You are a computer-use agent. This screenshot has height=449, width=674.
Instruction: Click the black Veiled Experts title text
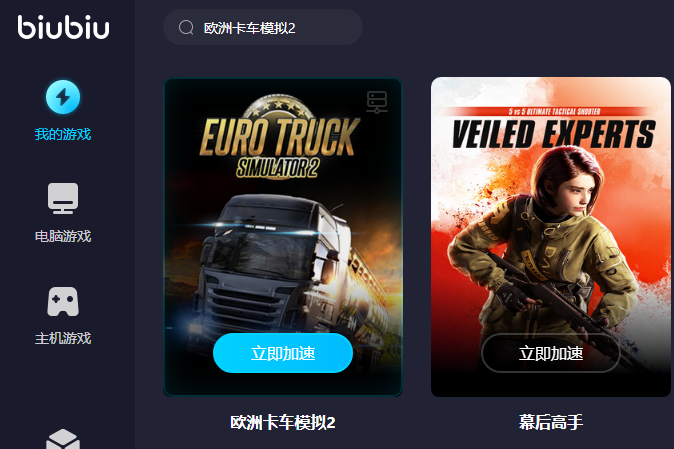(554, 134)
